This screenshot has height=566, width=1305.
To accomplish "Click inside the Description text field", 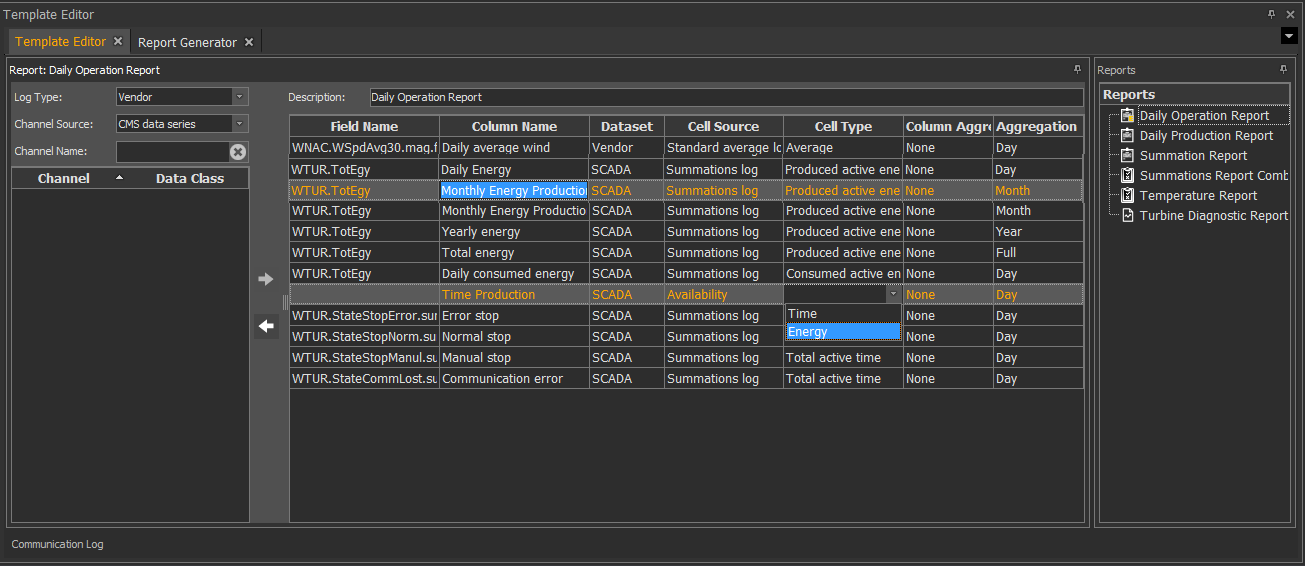I will coord(725,98).
